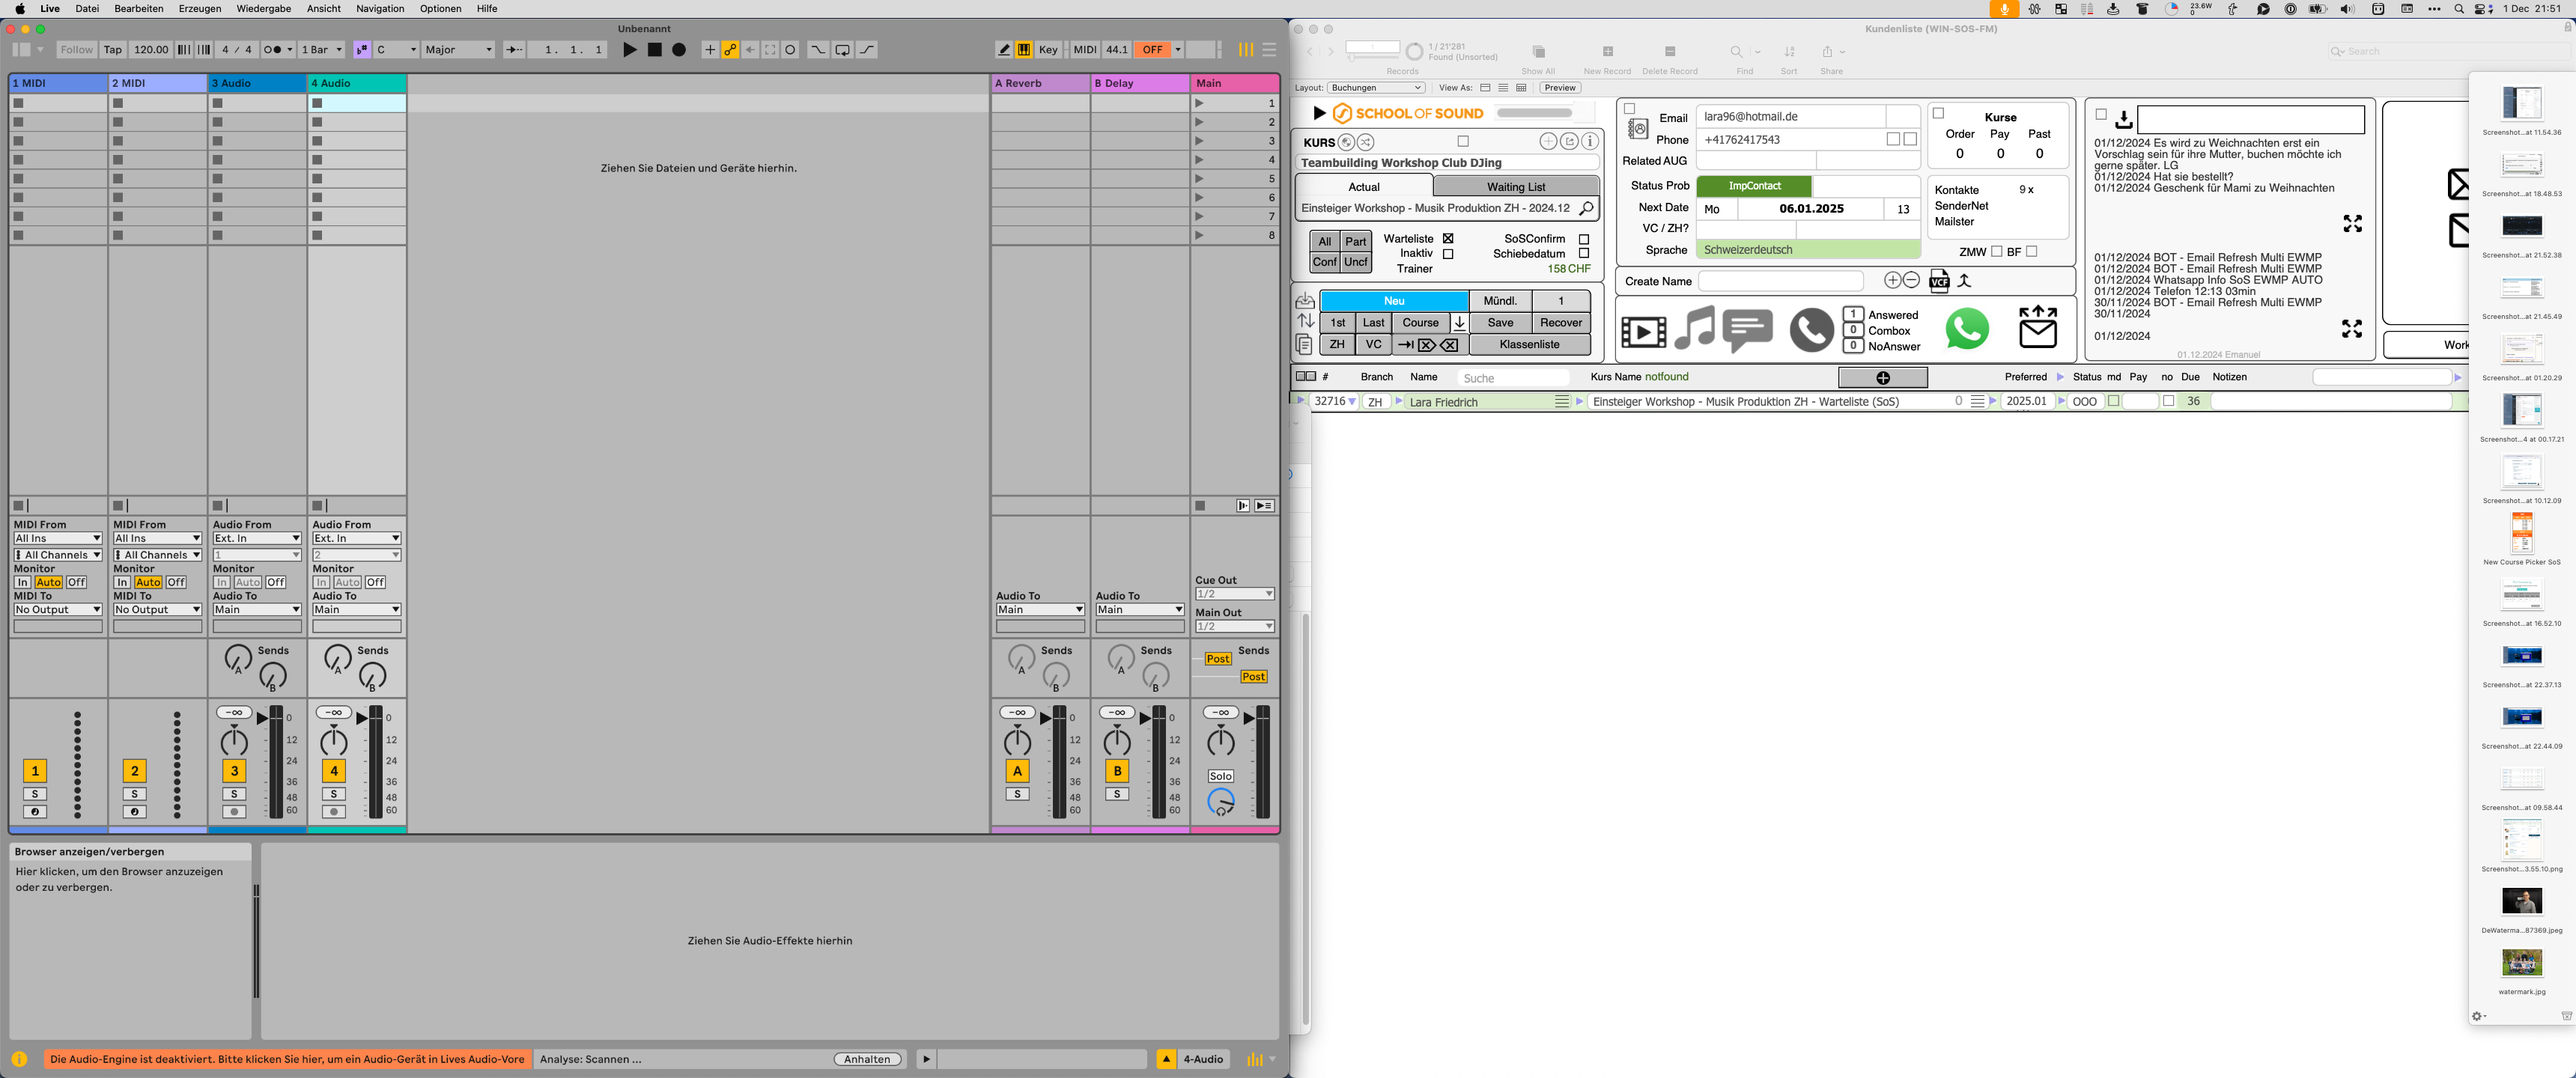Click the info icon in KURS panel

(1590, 142)
